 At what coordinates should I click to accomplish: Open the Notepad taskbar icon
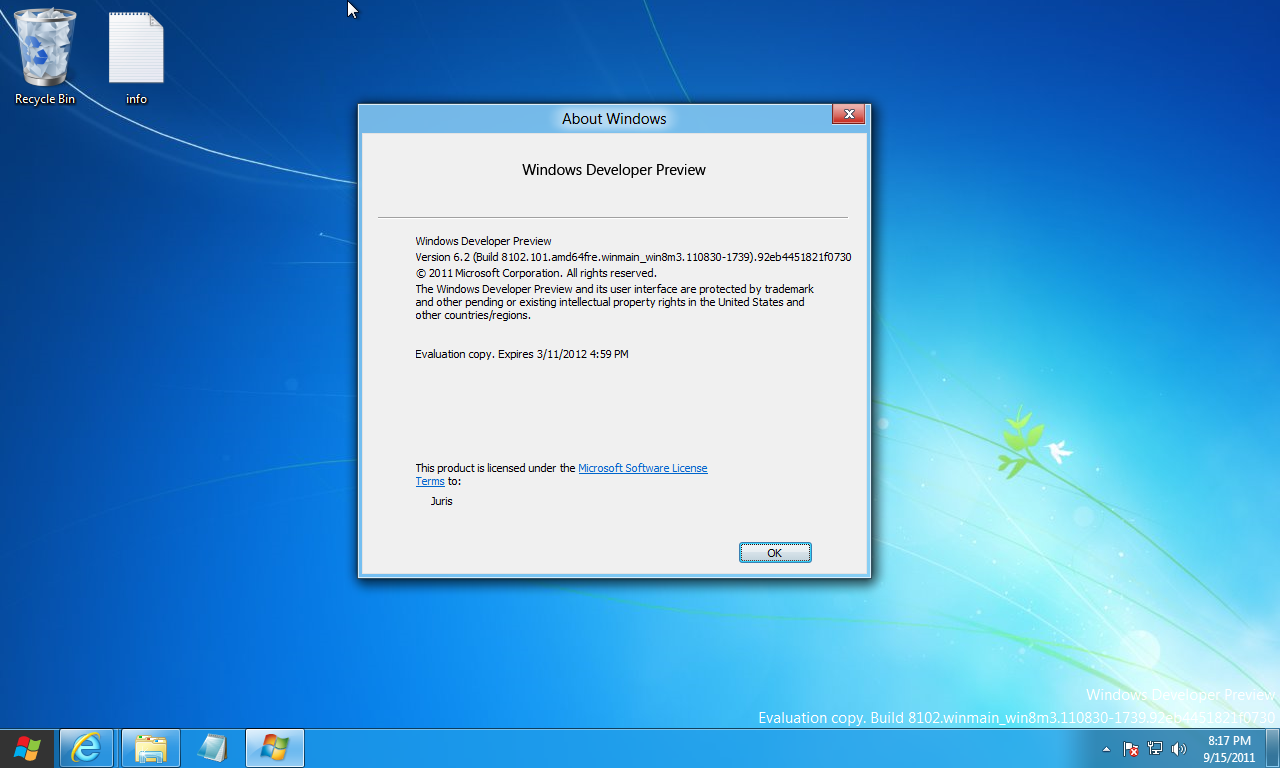(x=213, y=748)
